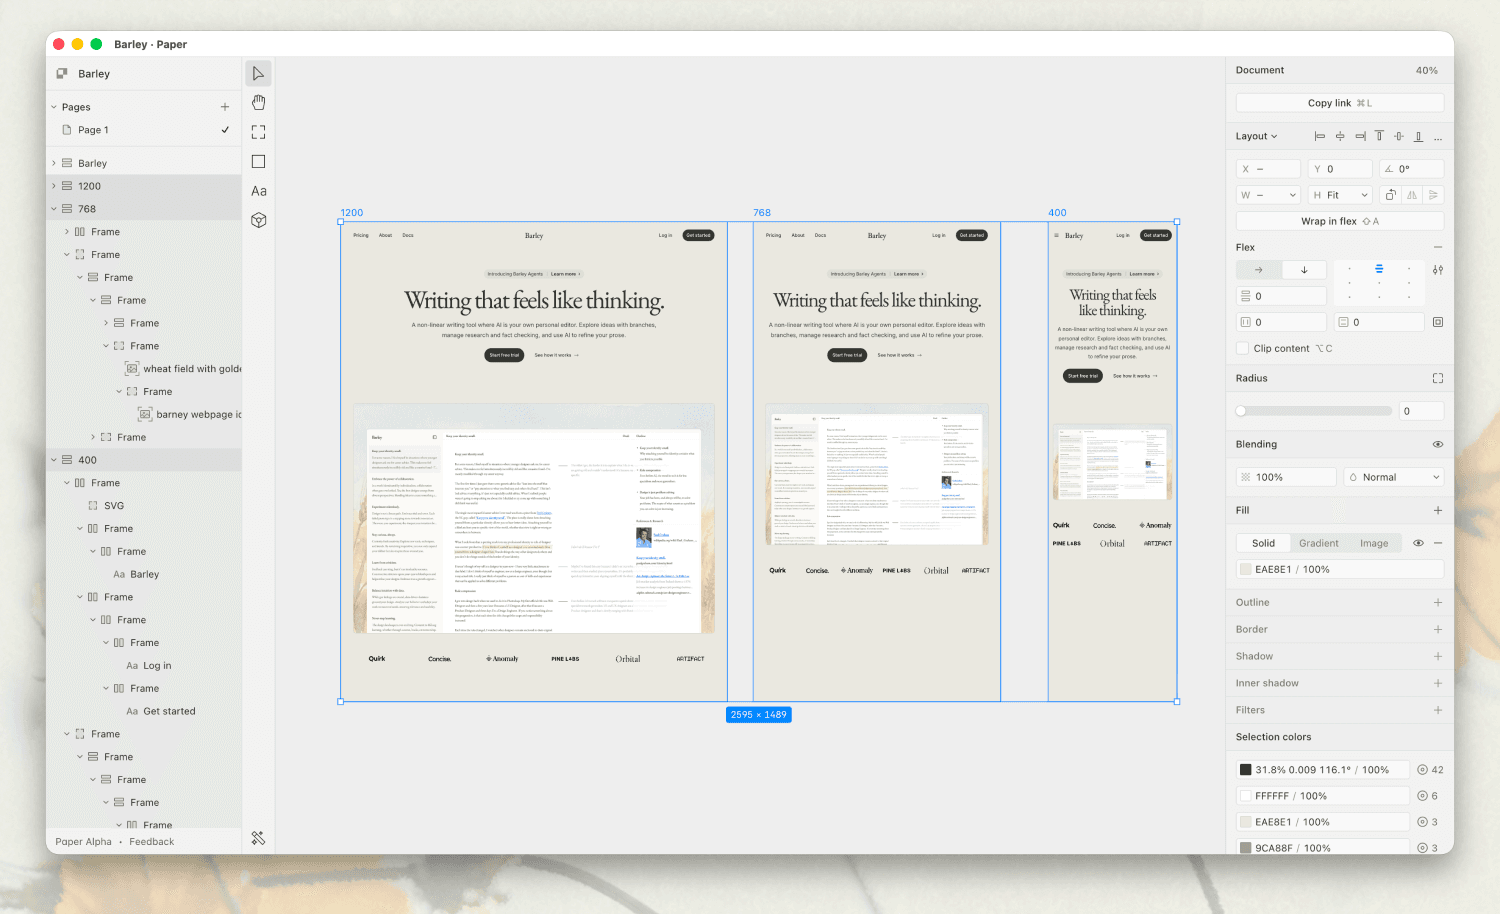Screen dimensions: 1500x914
Task: Collapse the 400 layer
Action: click(x=54, y=460)
